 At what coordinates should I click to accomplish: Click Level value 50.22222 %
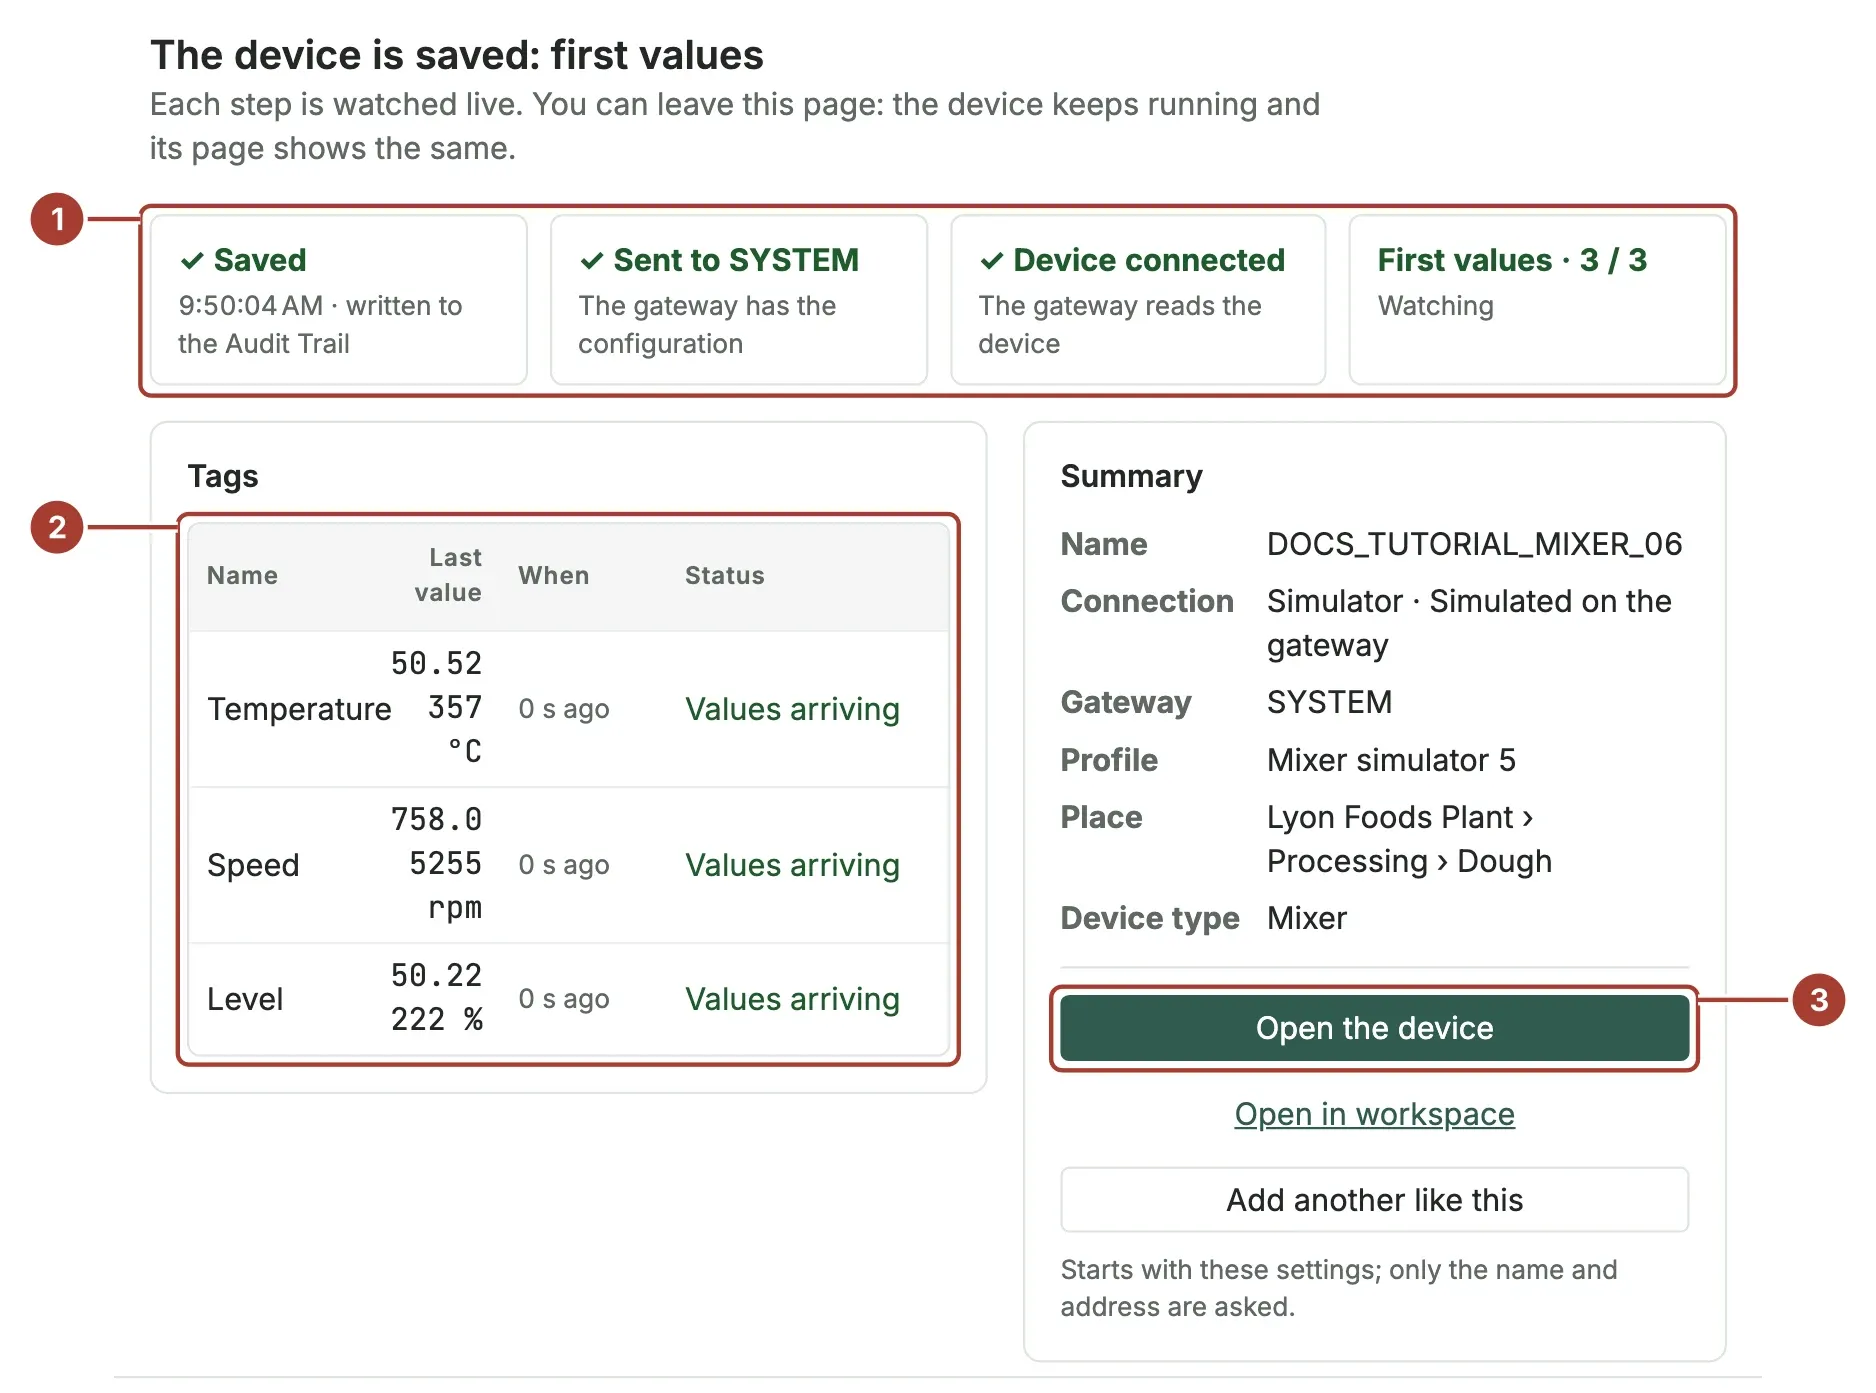click(437, 997)
